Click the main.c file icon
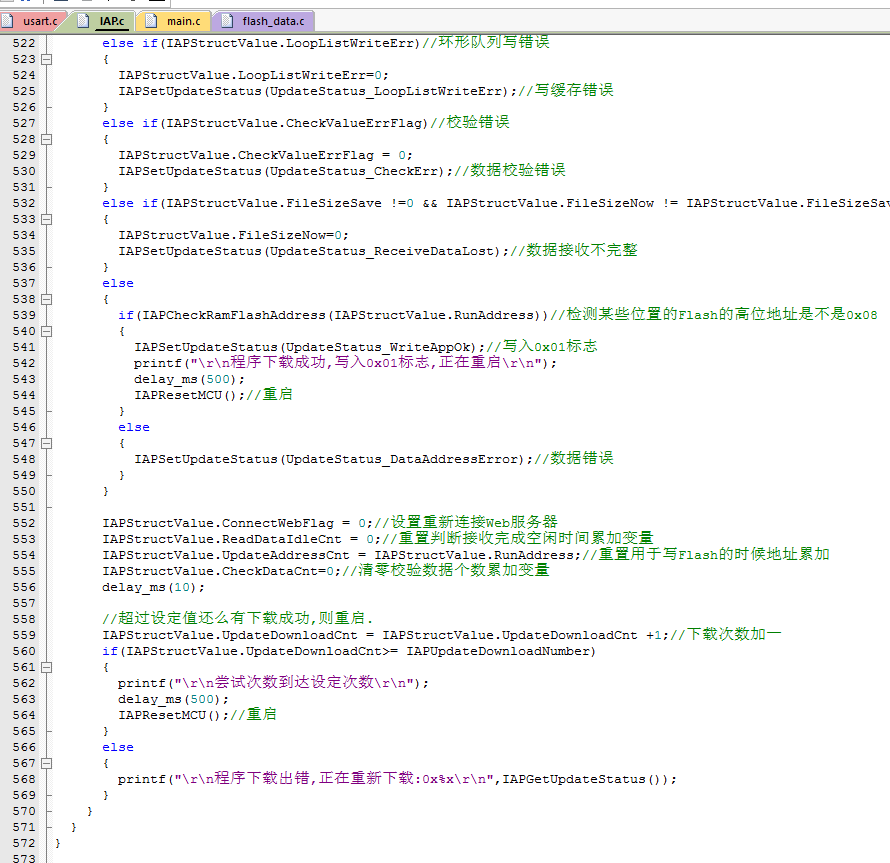Screen dimensions: 890x863 [151, 21]
